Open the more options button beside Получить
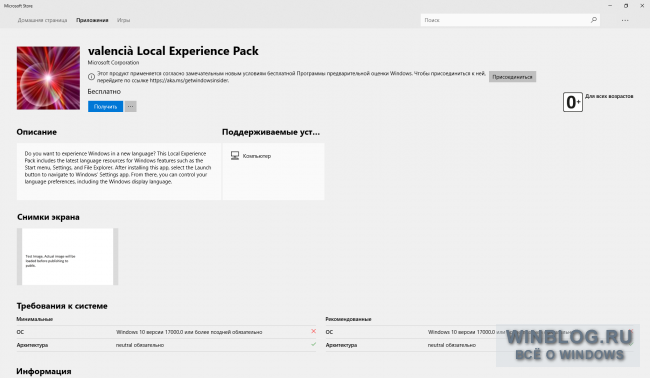The width and height of the screenshot is (650, 378). click(131, 107)
